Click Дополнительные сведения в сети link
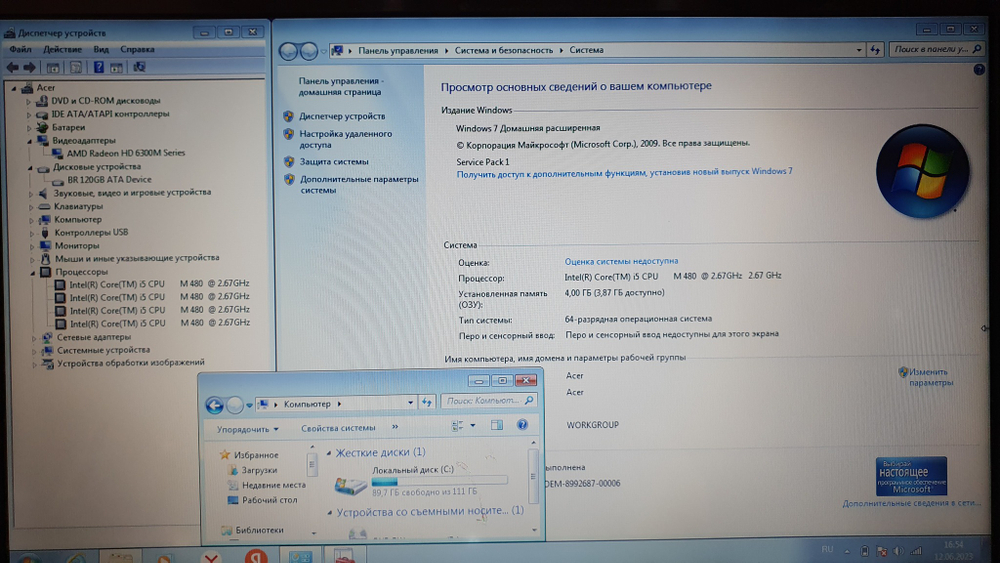Screen dimensions: 1000x563 tap(911, 503)
